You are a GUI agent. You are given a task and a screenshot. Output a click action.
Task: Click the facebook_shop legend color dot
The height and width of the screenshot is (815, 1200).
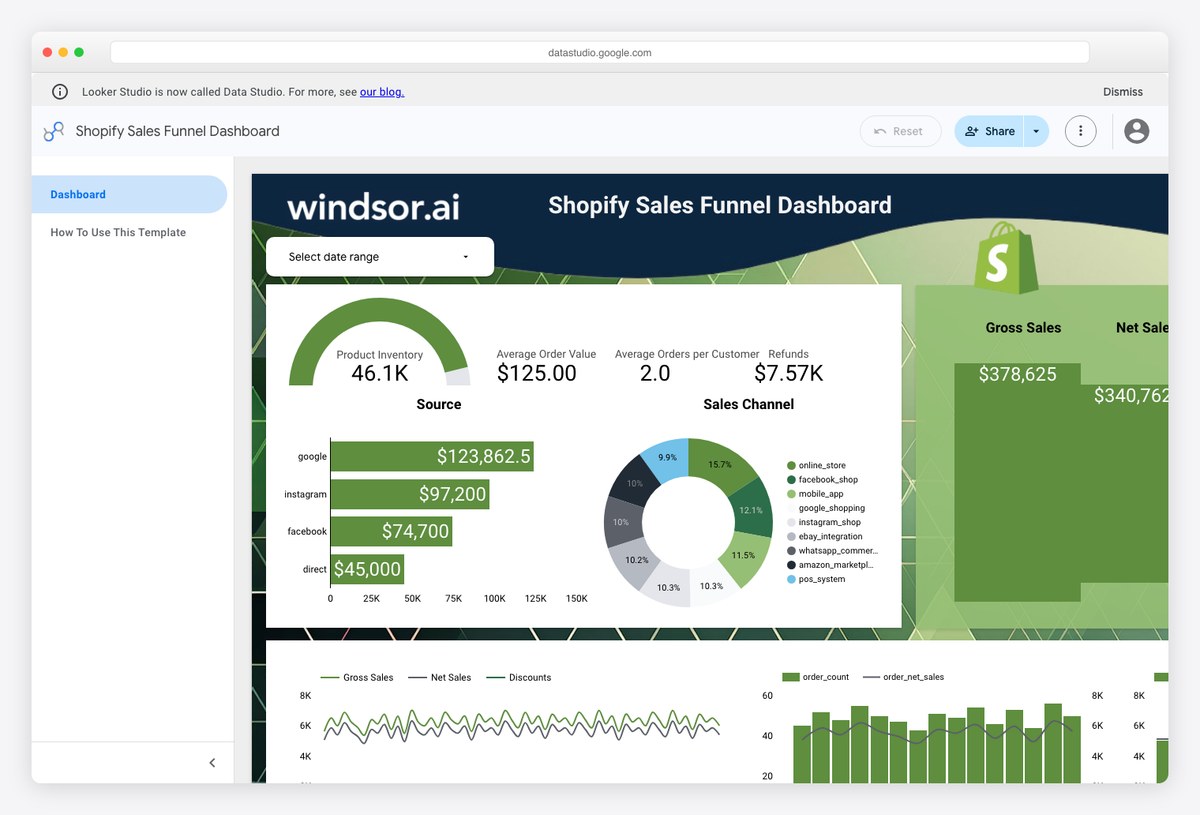point(791,480)
